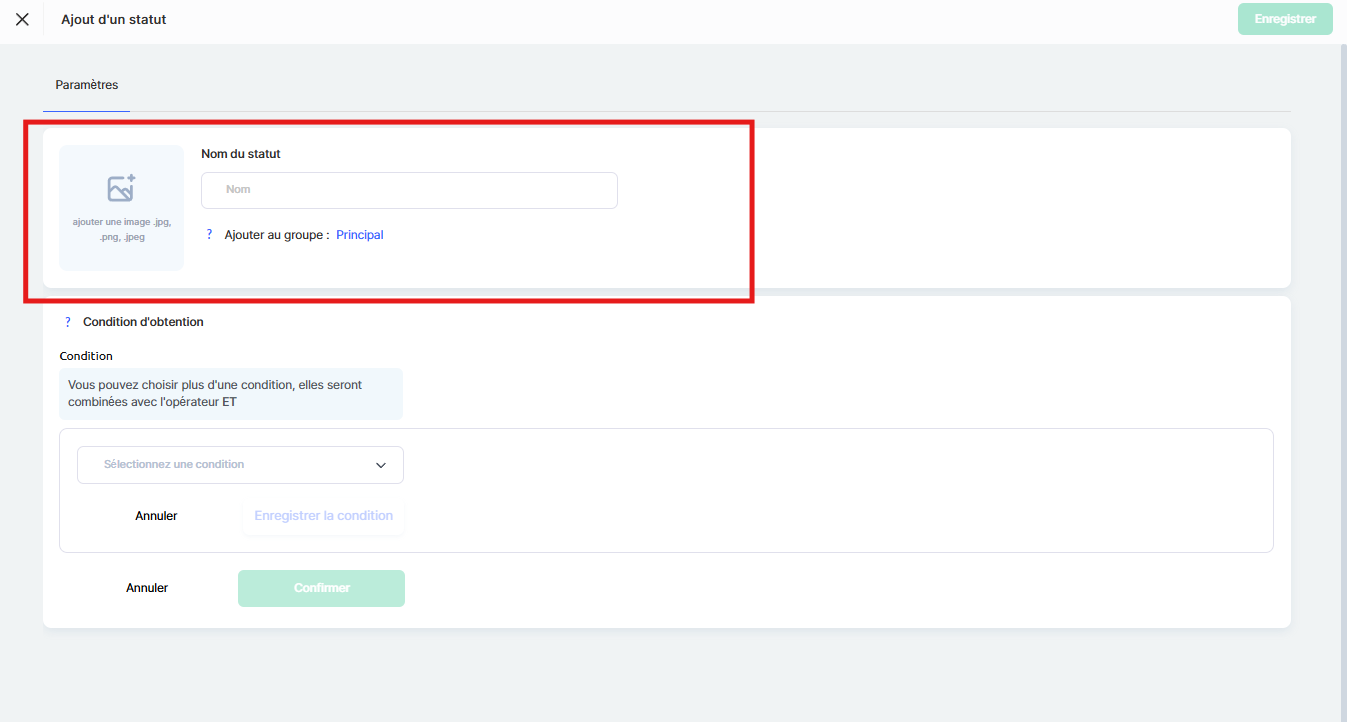The height and width of the screenshot is (722, 1347).
Task: Click the 'Ajouter au groupe' label
Action: coord(277,235)
